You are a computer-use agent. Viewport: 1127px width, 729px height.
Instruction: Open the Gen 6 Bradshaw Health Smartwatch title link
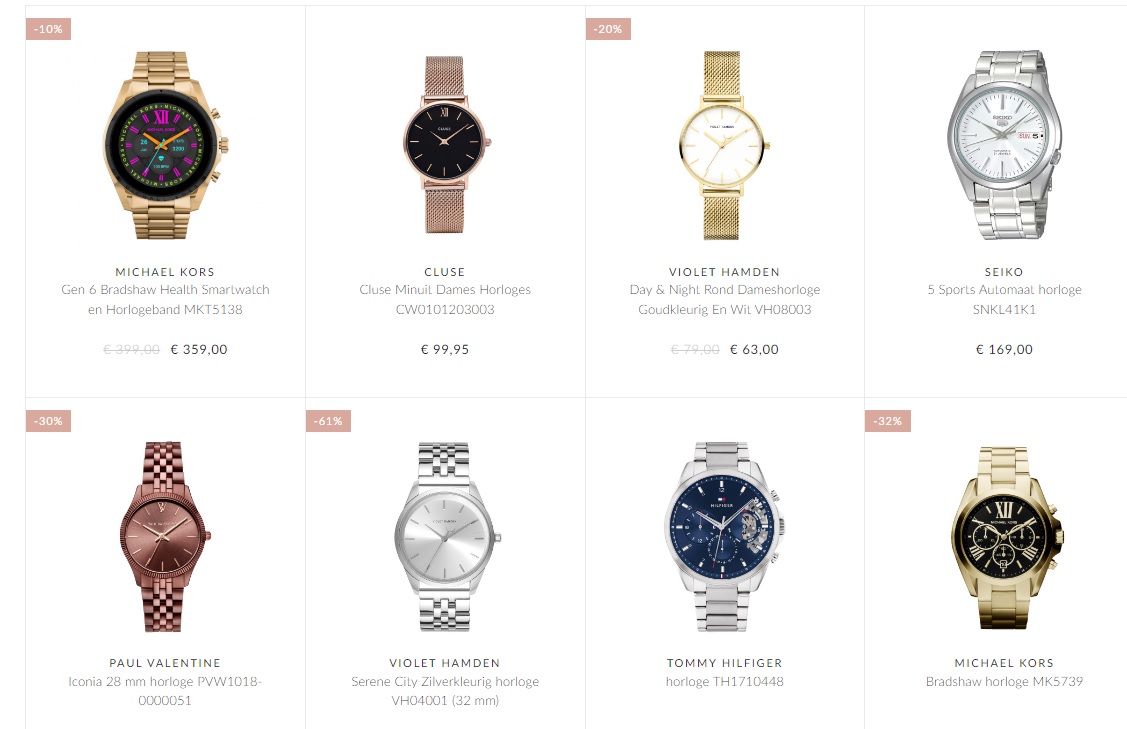click(165, 300)
